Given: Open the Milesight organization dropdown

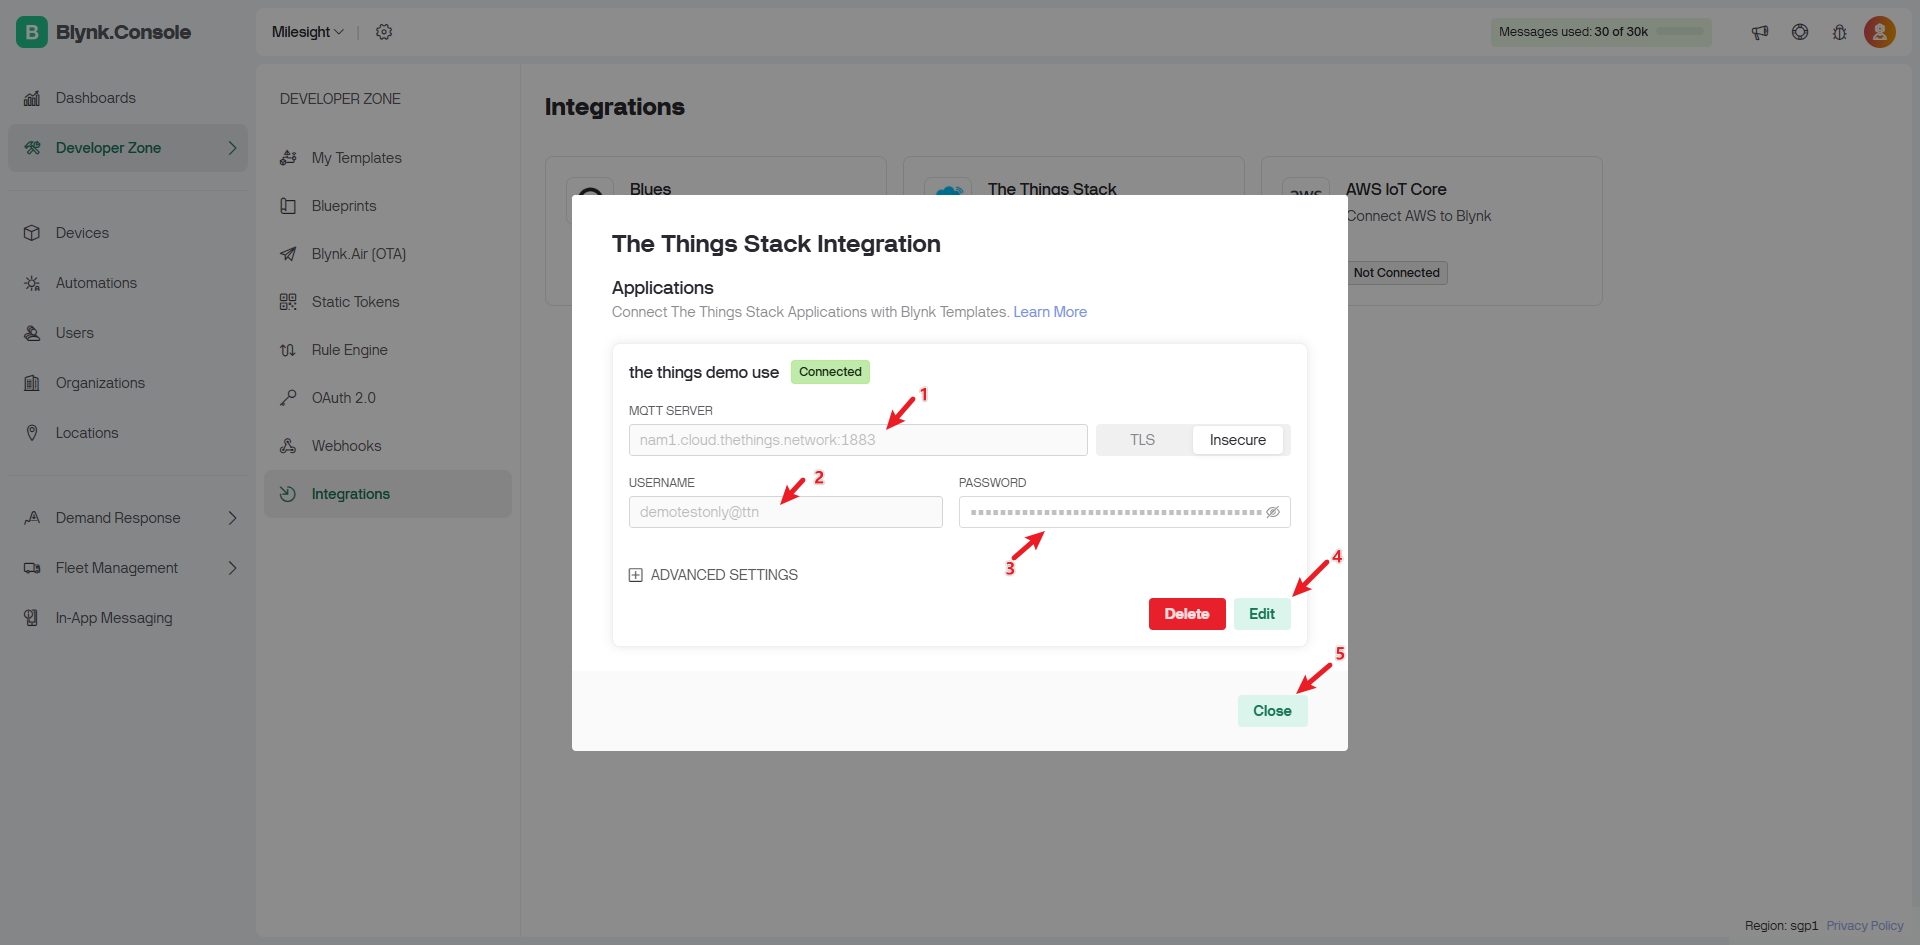Looking at the screenshot, I should (308, 32).
